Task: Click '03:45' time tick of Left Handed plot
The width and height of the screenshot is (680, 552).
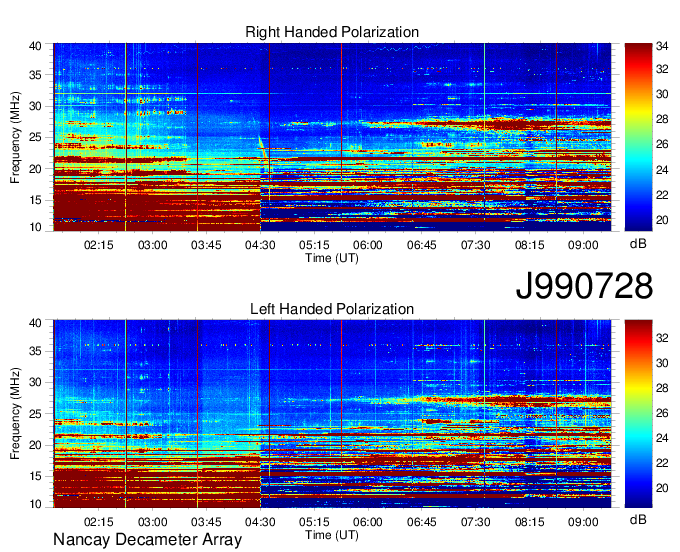Action: point(206,522)
